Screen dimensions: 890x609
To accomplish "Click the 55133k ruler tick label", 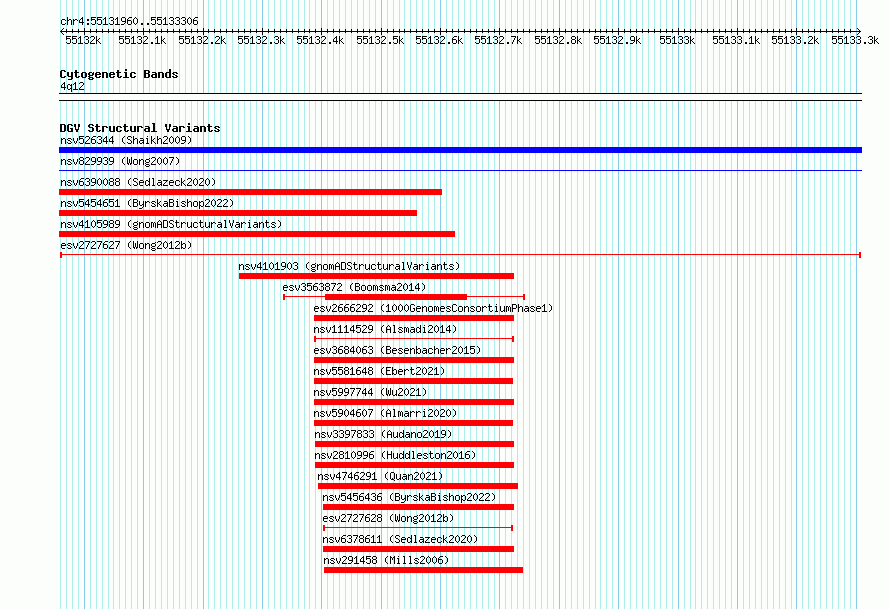I will pos(677,40).
